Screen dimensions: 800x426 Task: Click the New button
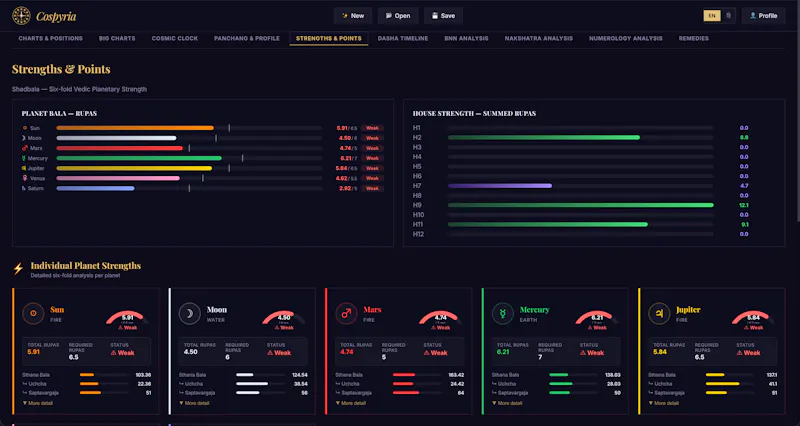(353, 16)
